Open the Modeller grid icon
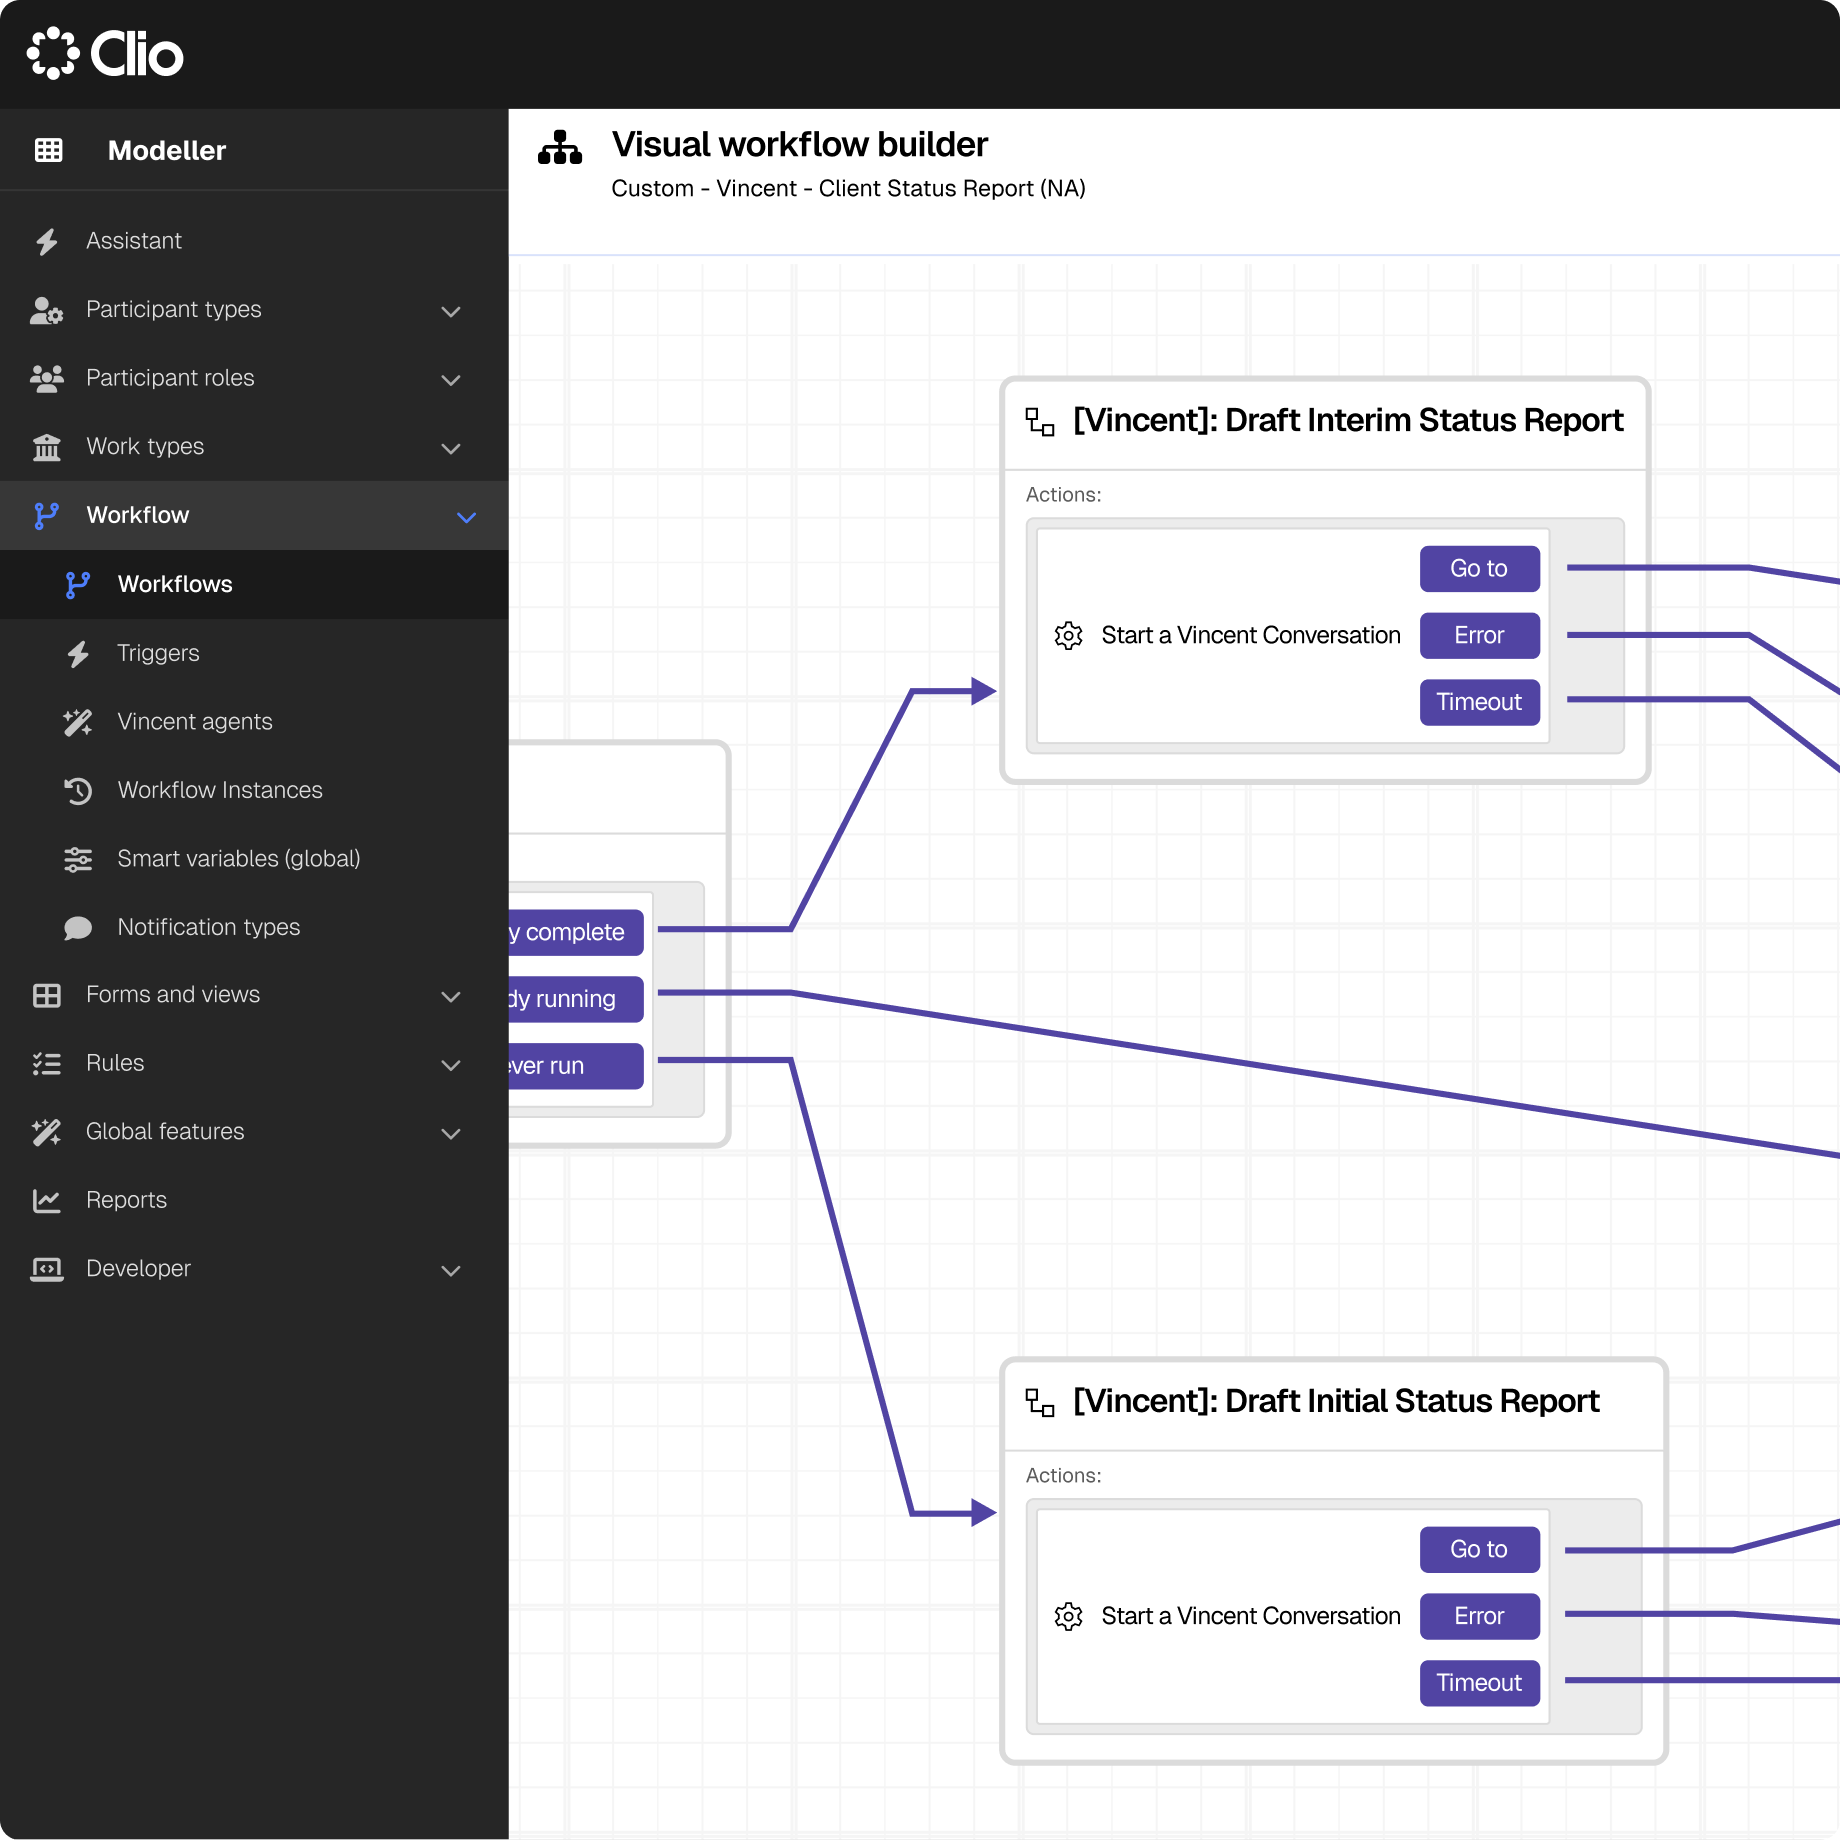 (x=48, y=150)
